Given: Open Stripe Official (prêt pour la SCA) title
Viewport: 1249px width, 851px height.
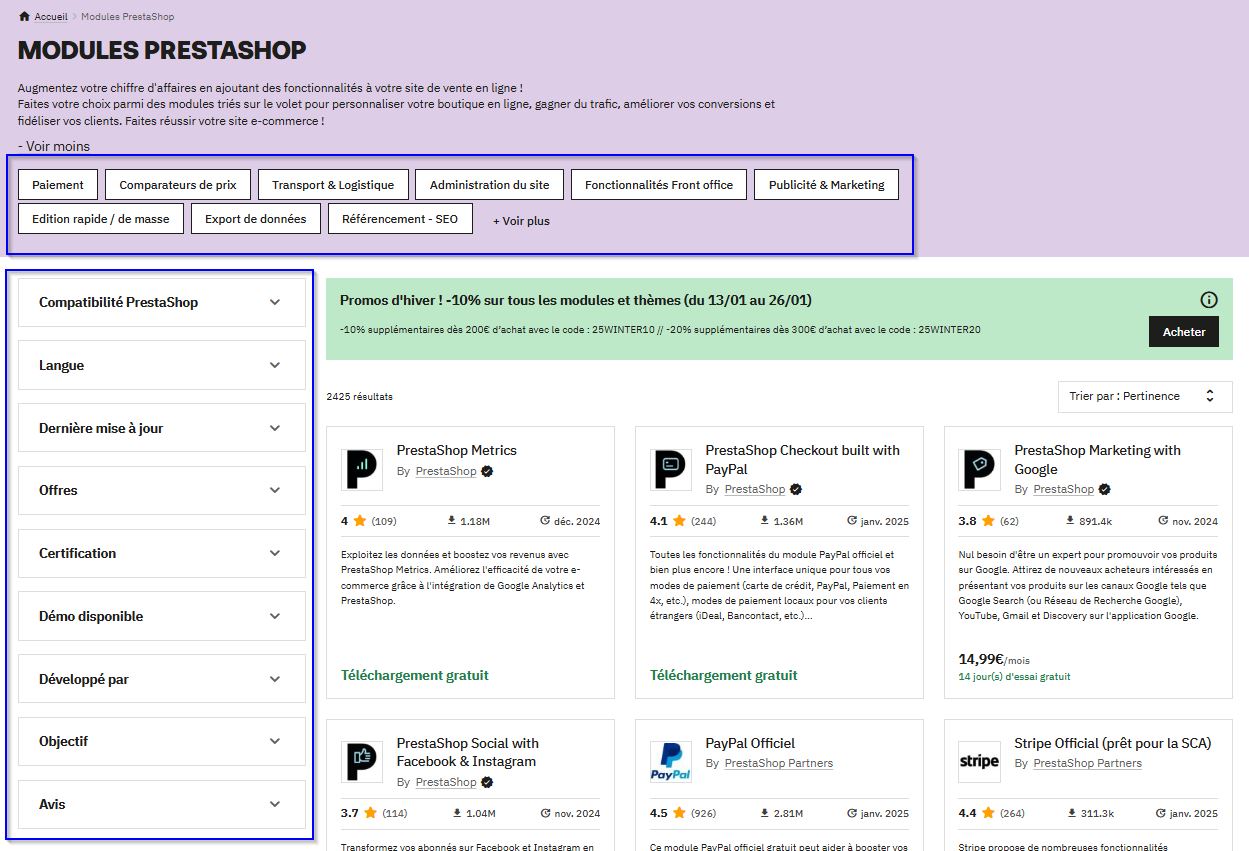Looking at the screenshot, I should coord(1113,743).
